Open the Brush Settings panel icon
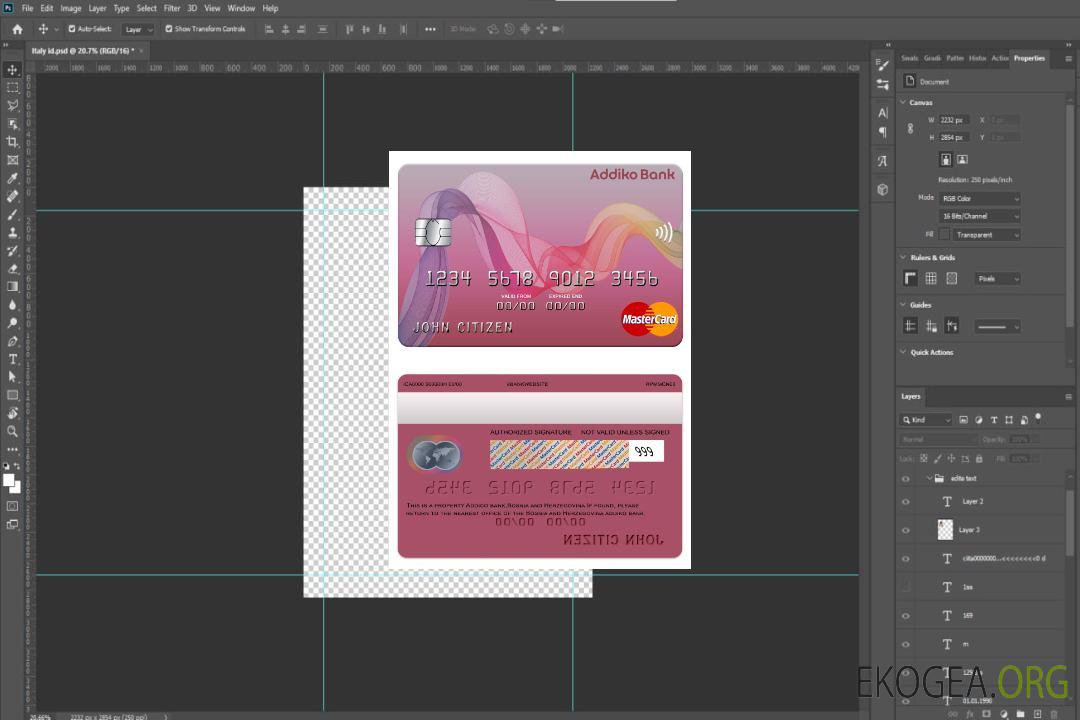Screen dimensions: 1080x720 pos(882,65)
